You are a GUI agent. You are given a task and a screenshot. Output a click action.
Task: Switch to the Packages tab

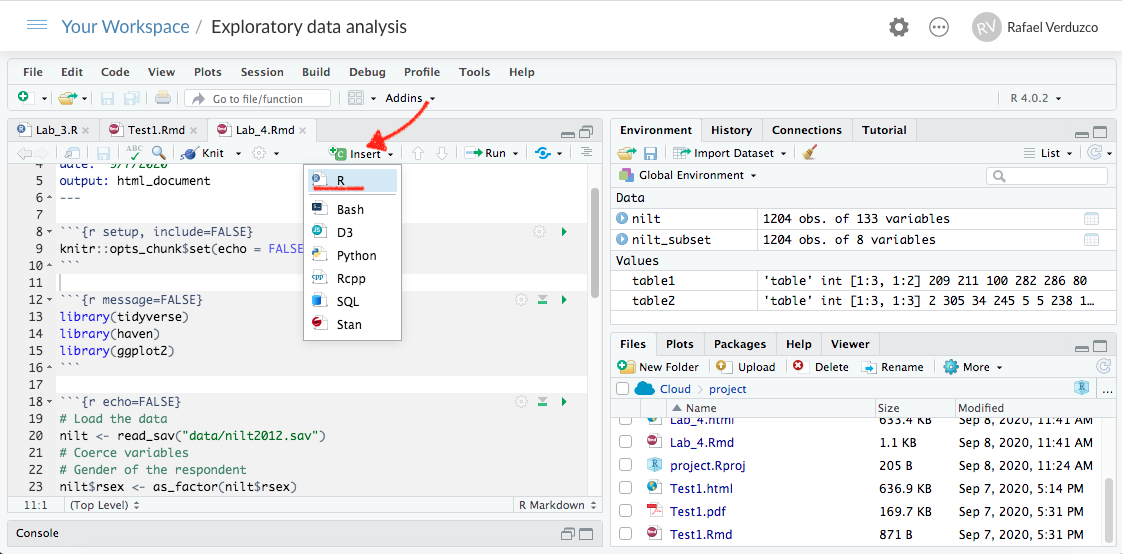740,344
